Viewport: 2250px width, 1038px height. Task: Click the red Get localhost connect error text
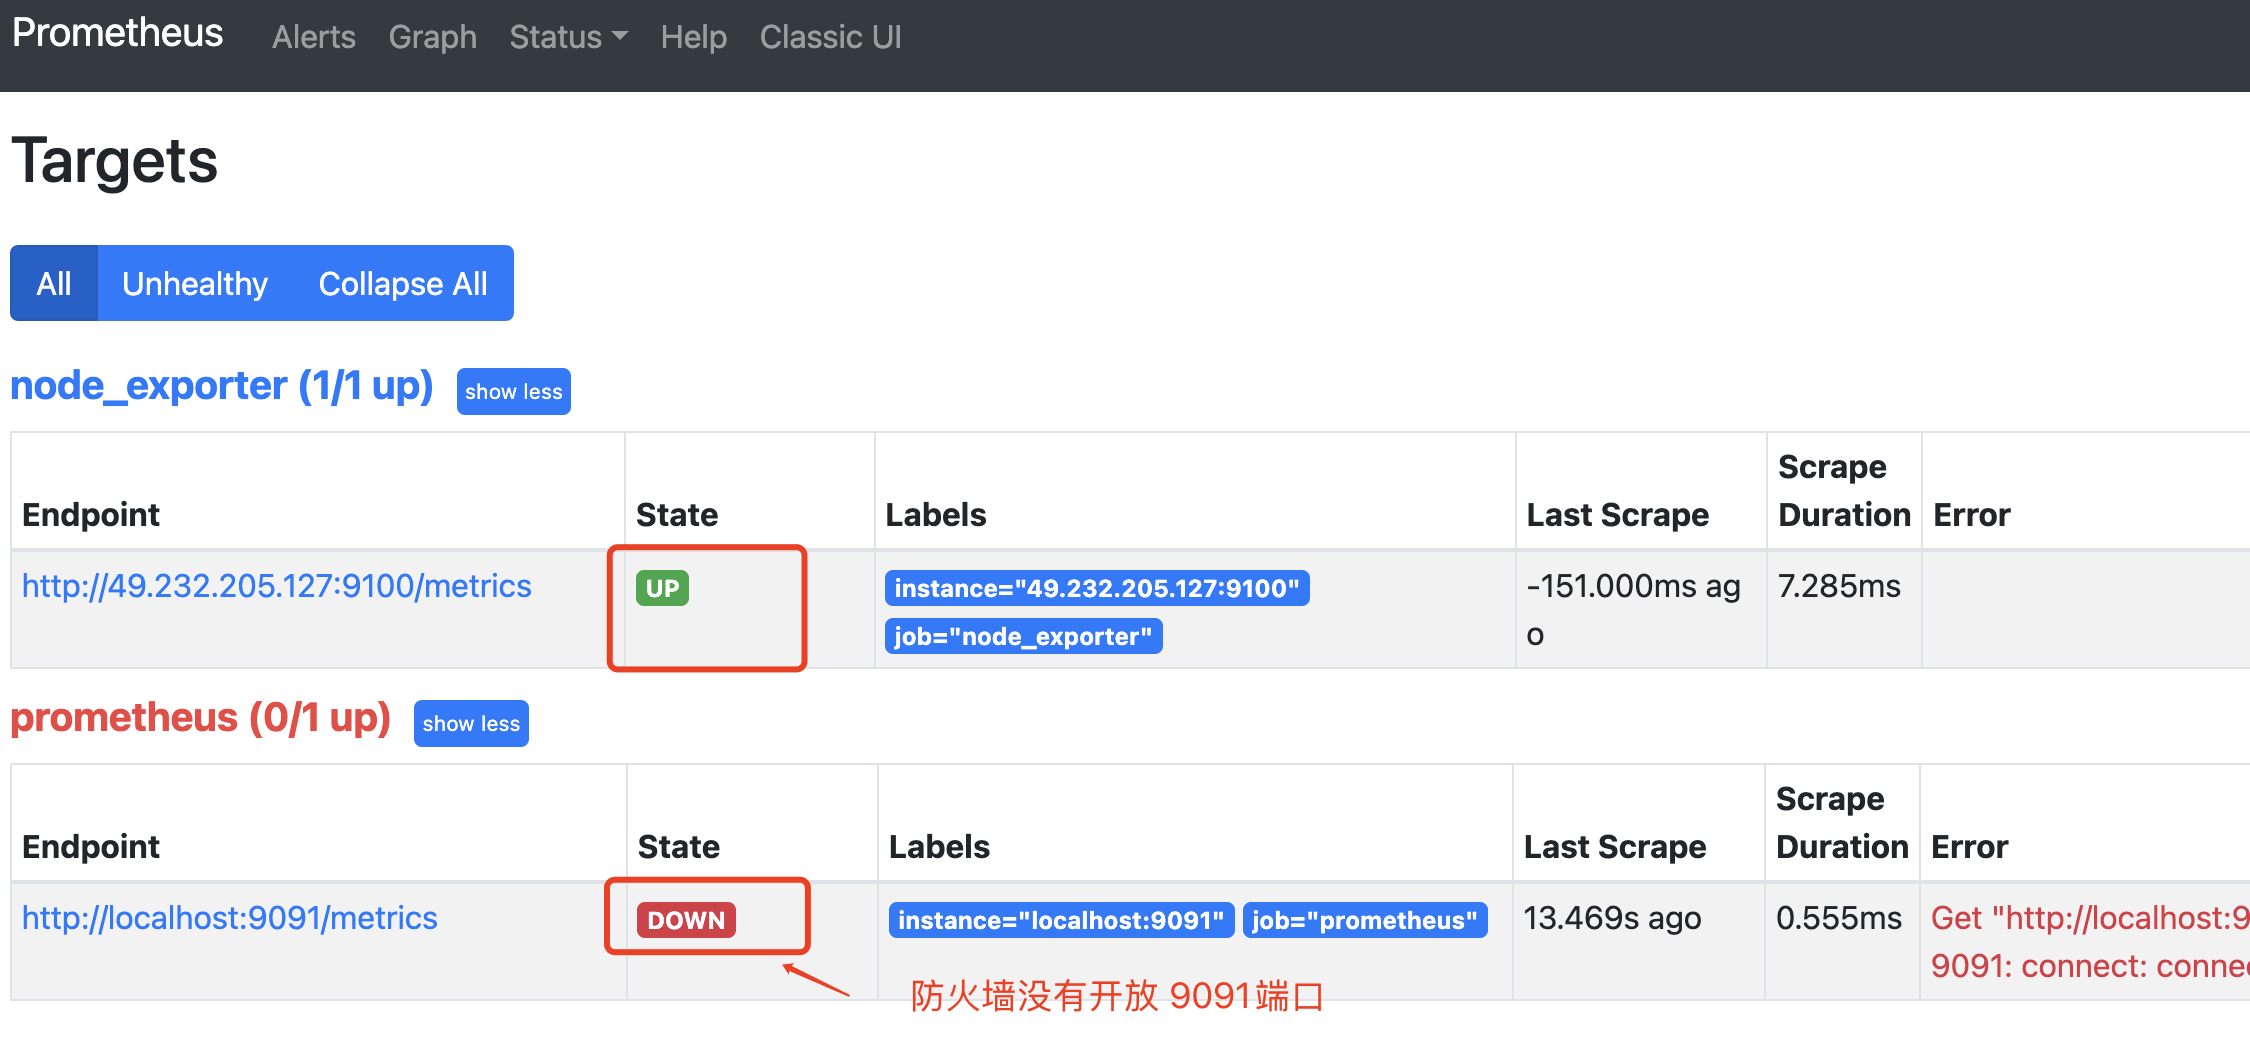[2089, 941]
